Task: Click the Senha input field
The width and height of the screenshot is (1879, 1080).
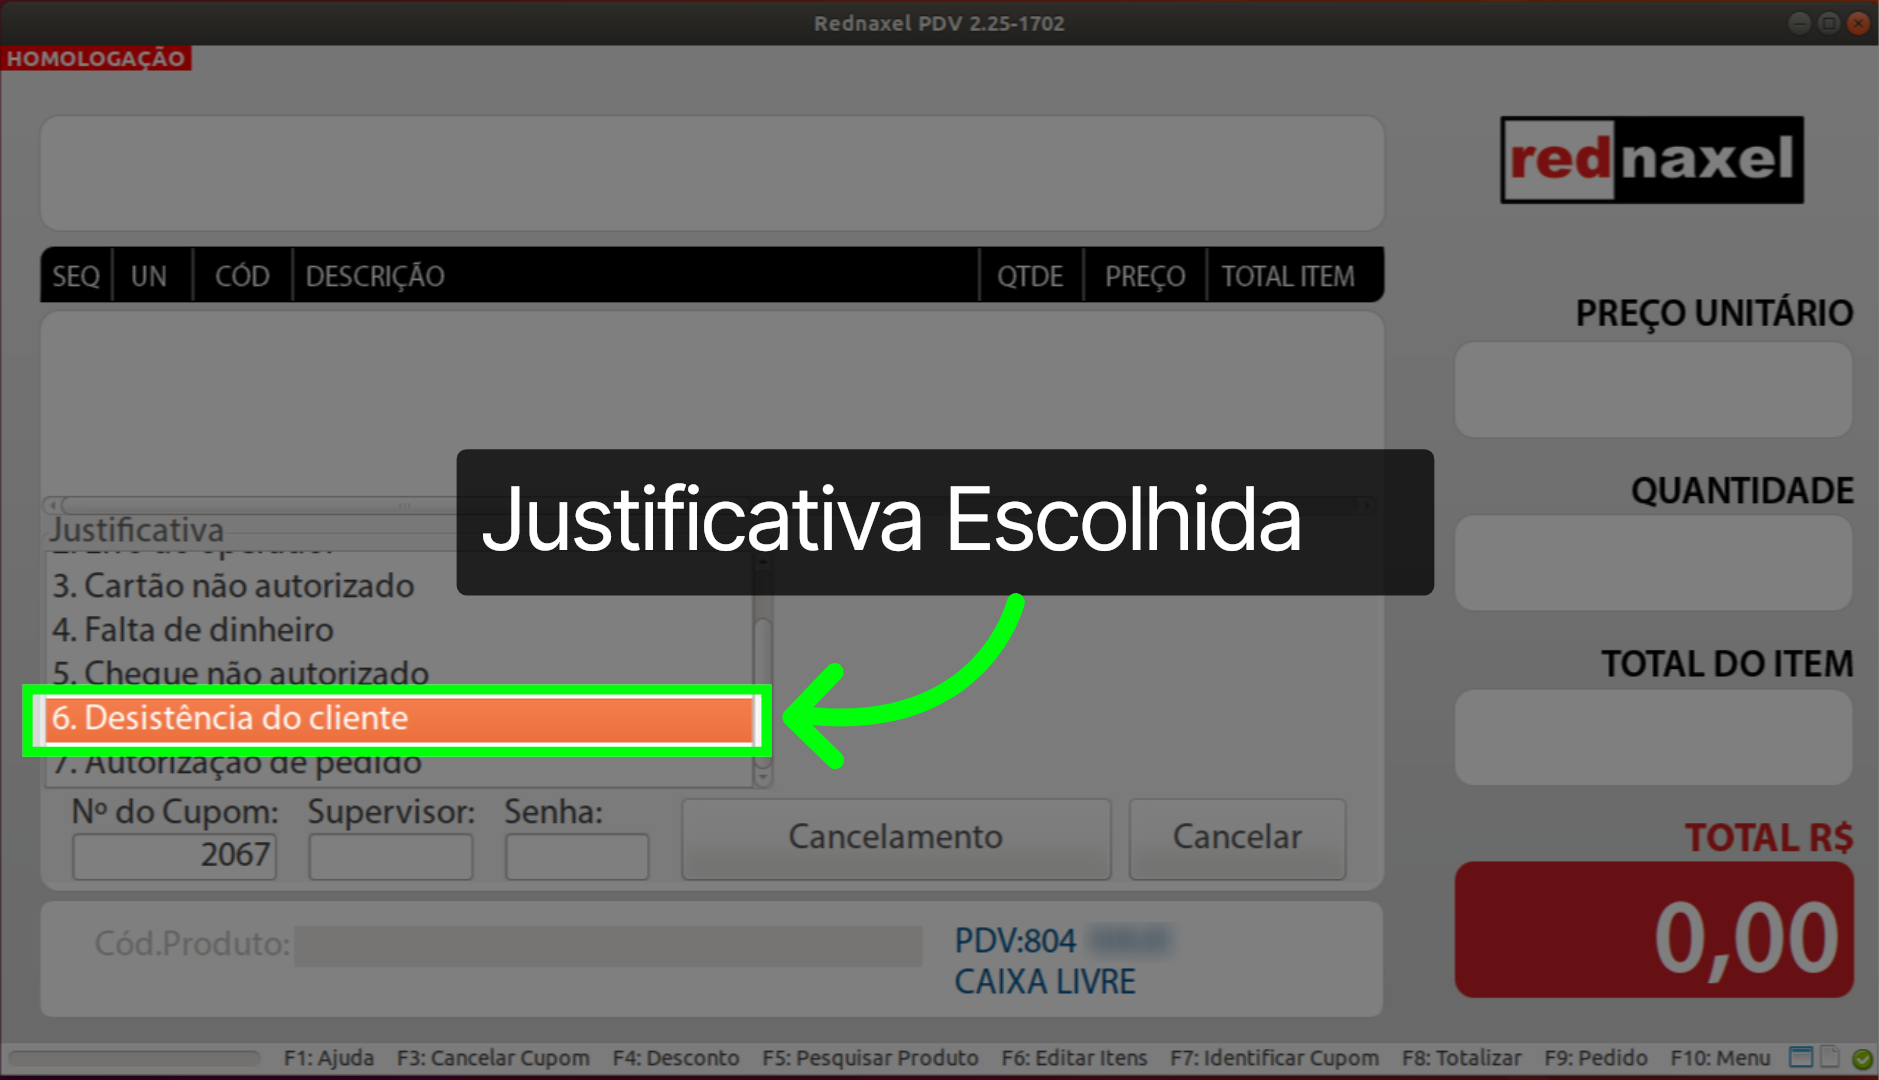Action: tap(576, 855)
